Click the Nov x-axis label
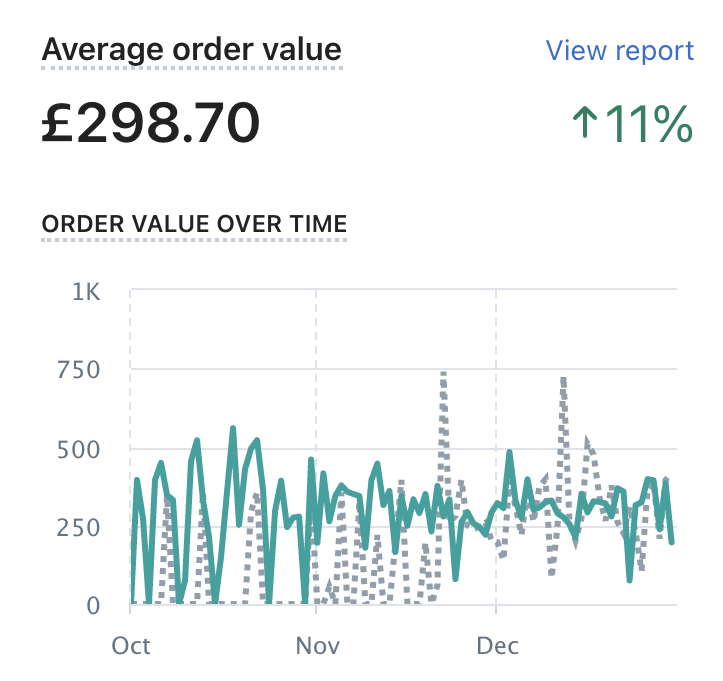The width and height of the screenshot is (723, 681). pyautogui.click(x=315, y=645)
